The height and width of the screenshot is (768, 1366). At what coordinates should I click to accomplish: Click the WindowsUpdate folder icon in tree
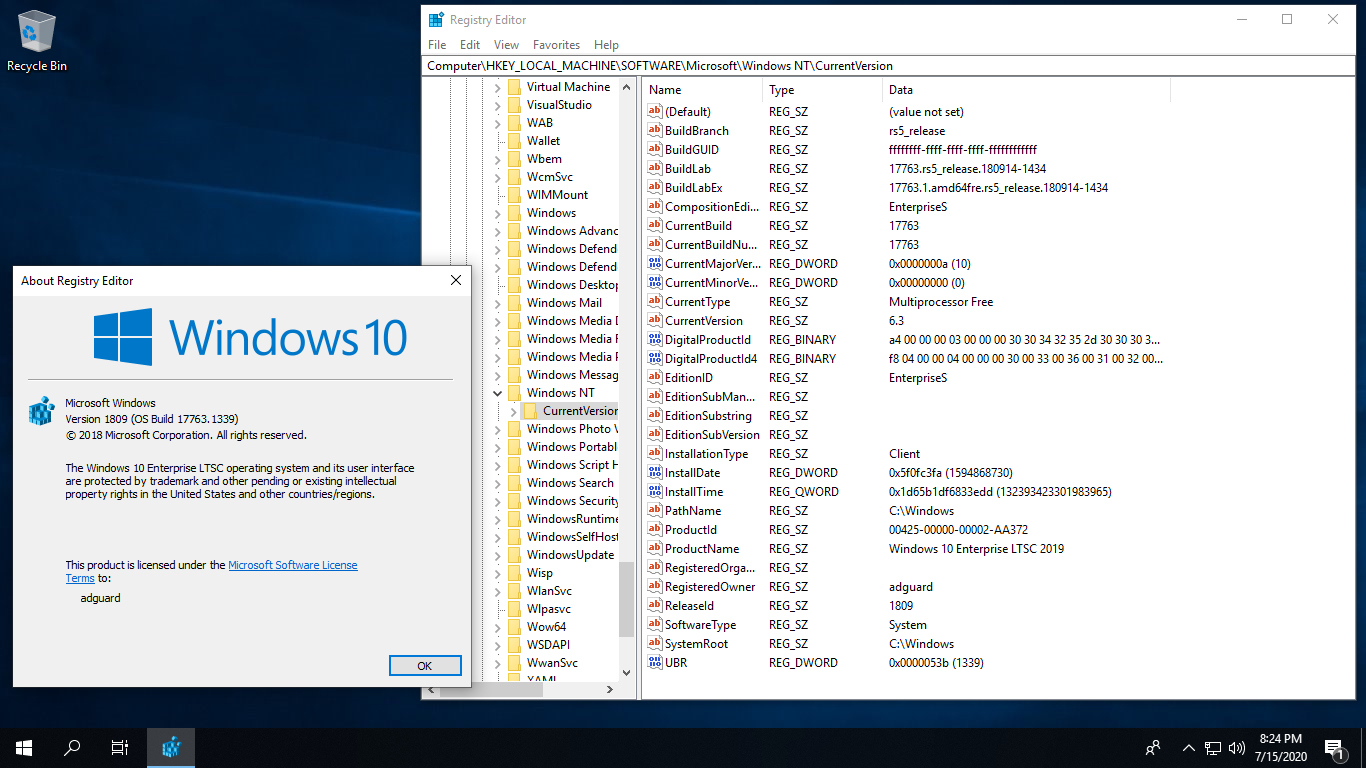point(514,555)
